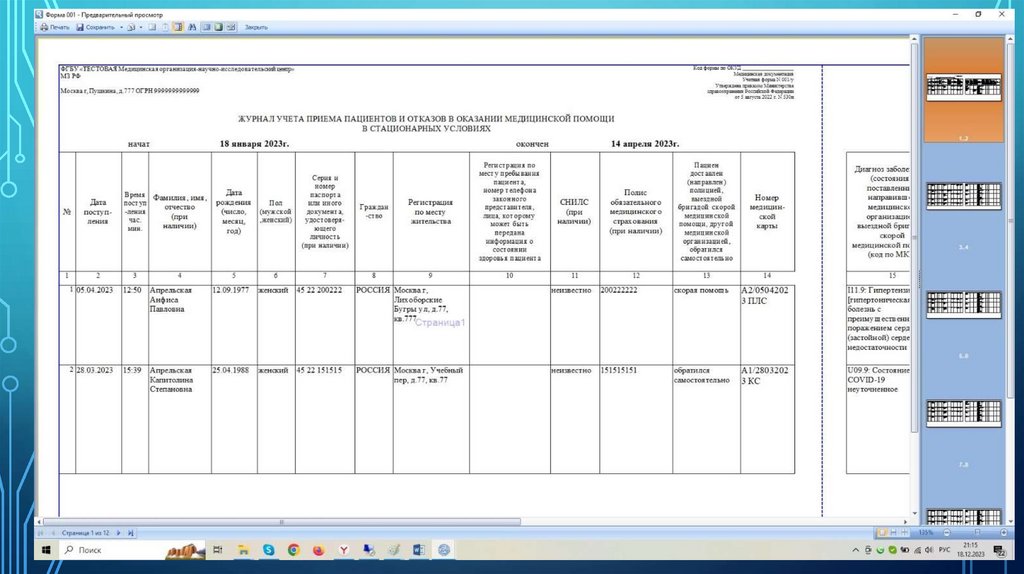Click the vertical scrollbar of the preview

tap(914, 238)
